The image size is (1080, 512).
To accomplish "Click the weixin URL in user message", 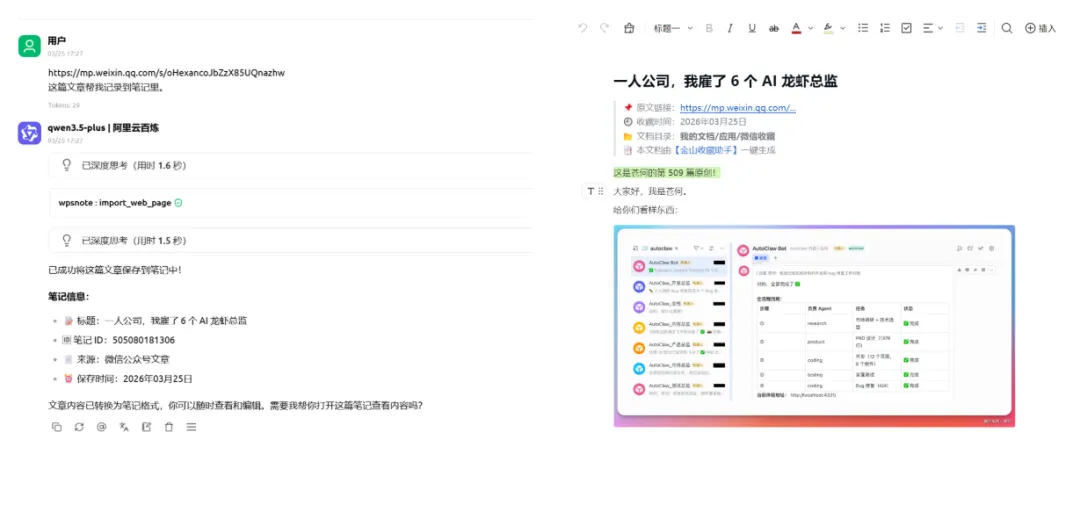I will (166, 72).
